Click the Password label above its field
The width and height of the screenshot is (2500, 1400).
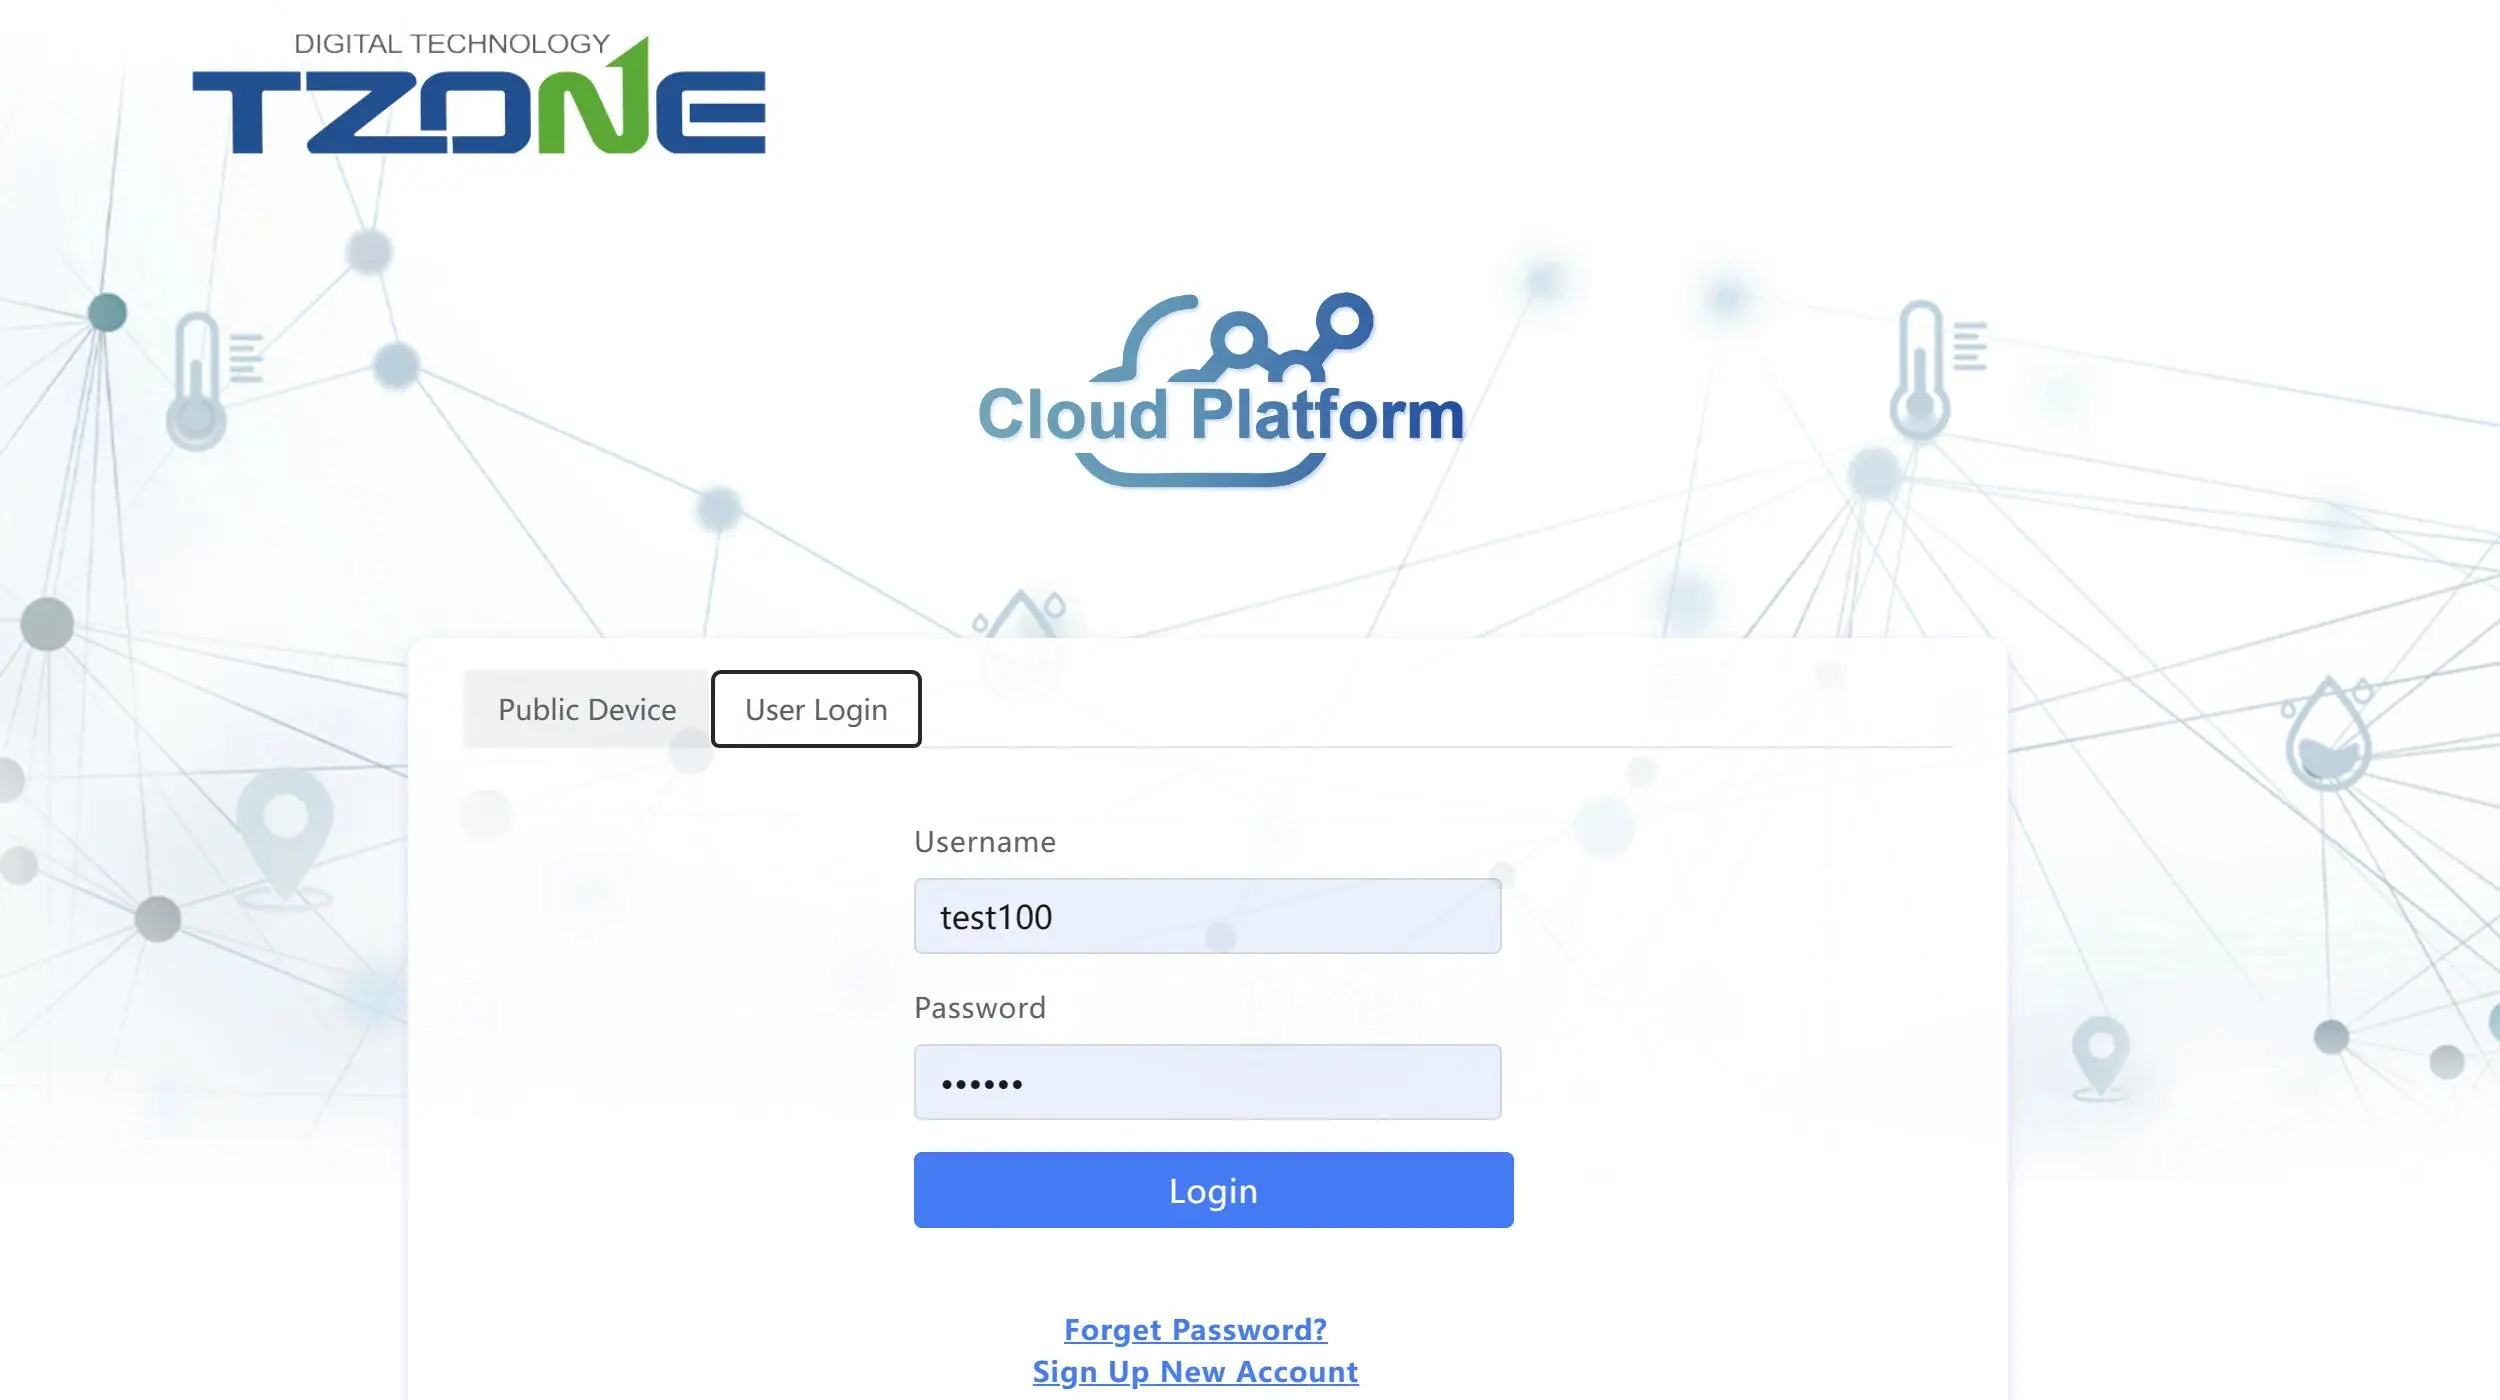point(979,1007)
